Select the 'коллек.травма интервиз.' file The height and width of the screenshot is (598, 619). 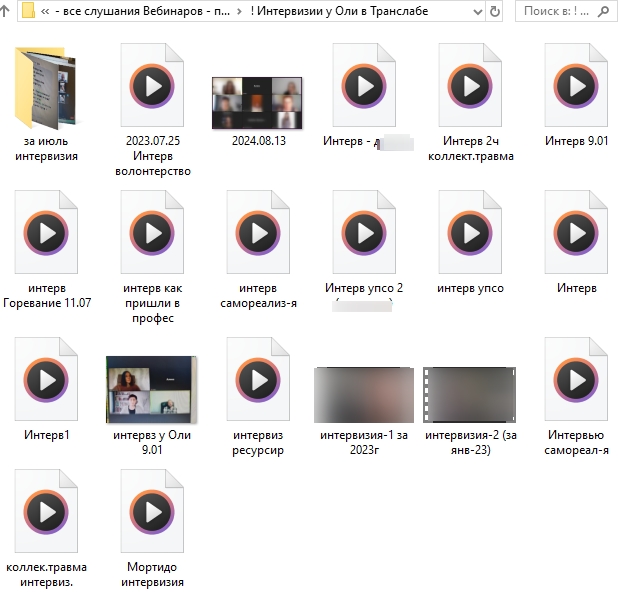(x=46, y=514)
